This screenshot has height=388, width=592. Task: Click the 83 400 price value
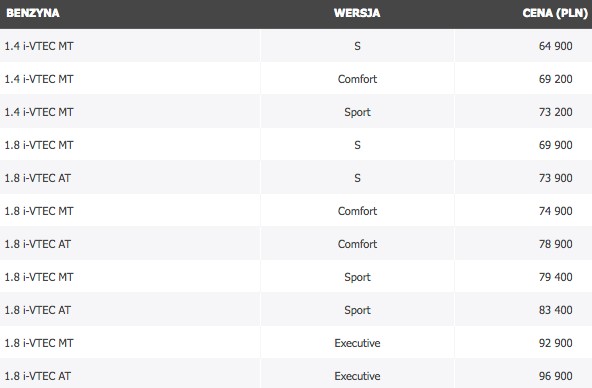pyautogui.click(x=555, y=310)
